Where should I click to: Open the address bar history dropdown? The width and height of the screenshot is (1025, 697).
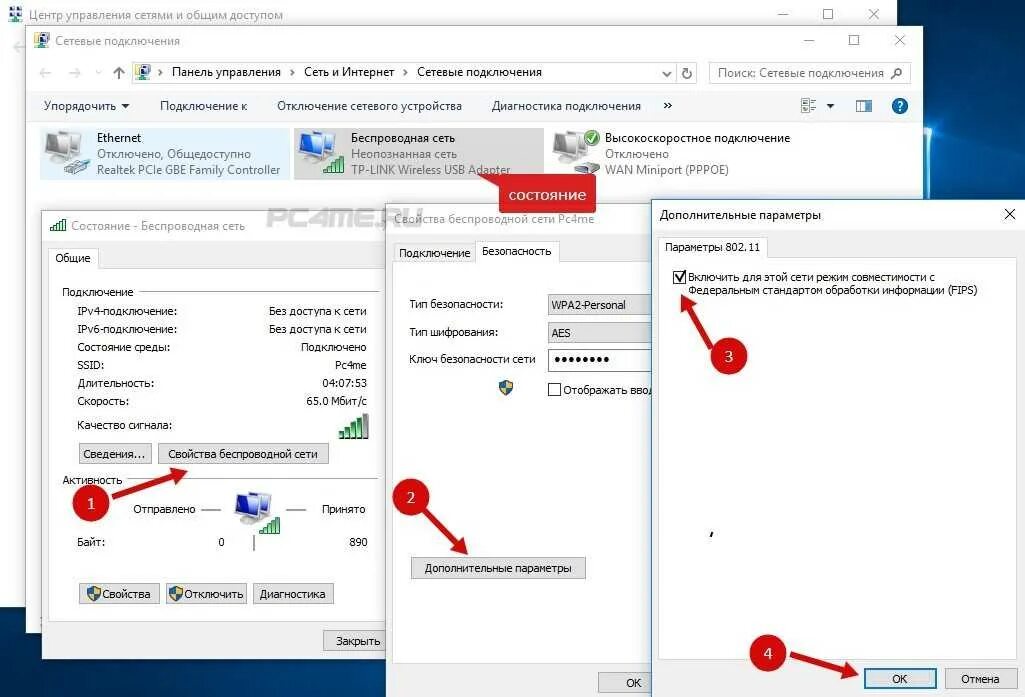[x=667, y=73]
